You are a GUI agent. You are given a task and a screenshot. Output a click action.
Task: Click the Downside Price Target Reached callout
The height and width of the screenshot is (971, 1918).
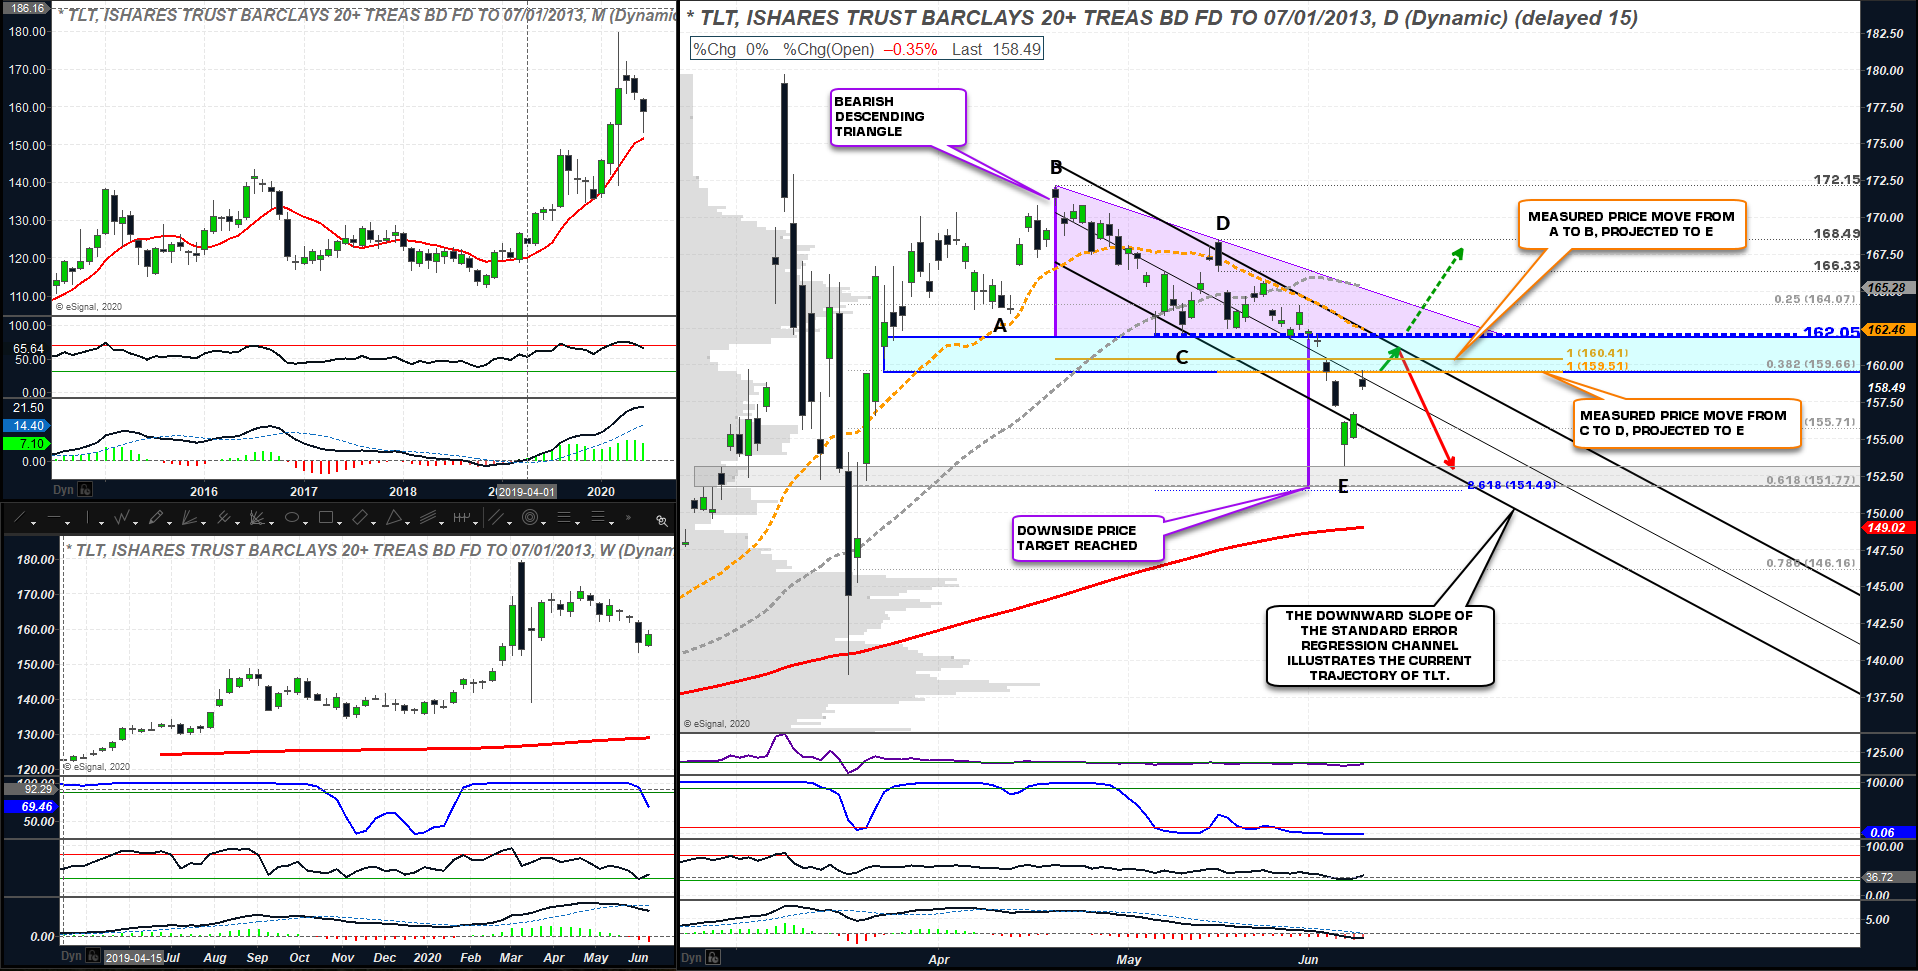coord(1087,538)
